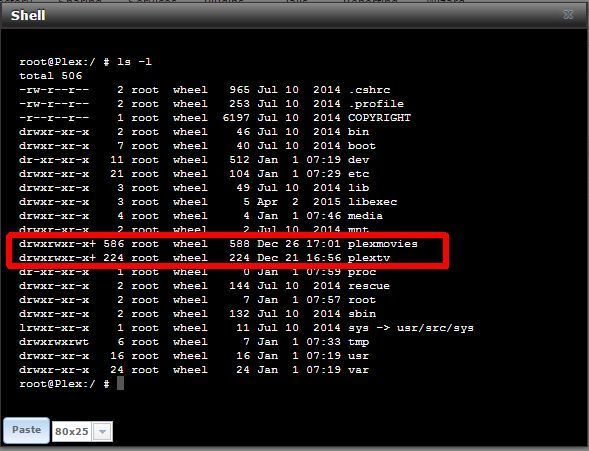Click the blinking cursor at the bottom prompt
This screenshot has width=589, height=451.
[x=120, y=383]
